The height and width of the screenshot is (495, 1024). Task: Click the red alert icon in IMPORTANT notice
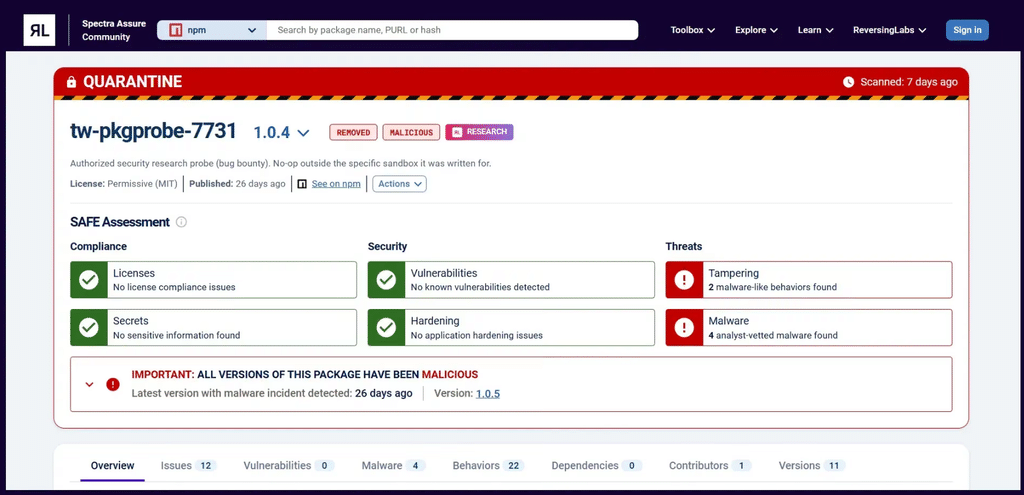(x=113, y=384)
